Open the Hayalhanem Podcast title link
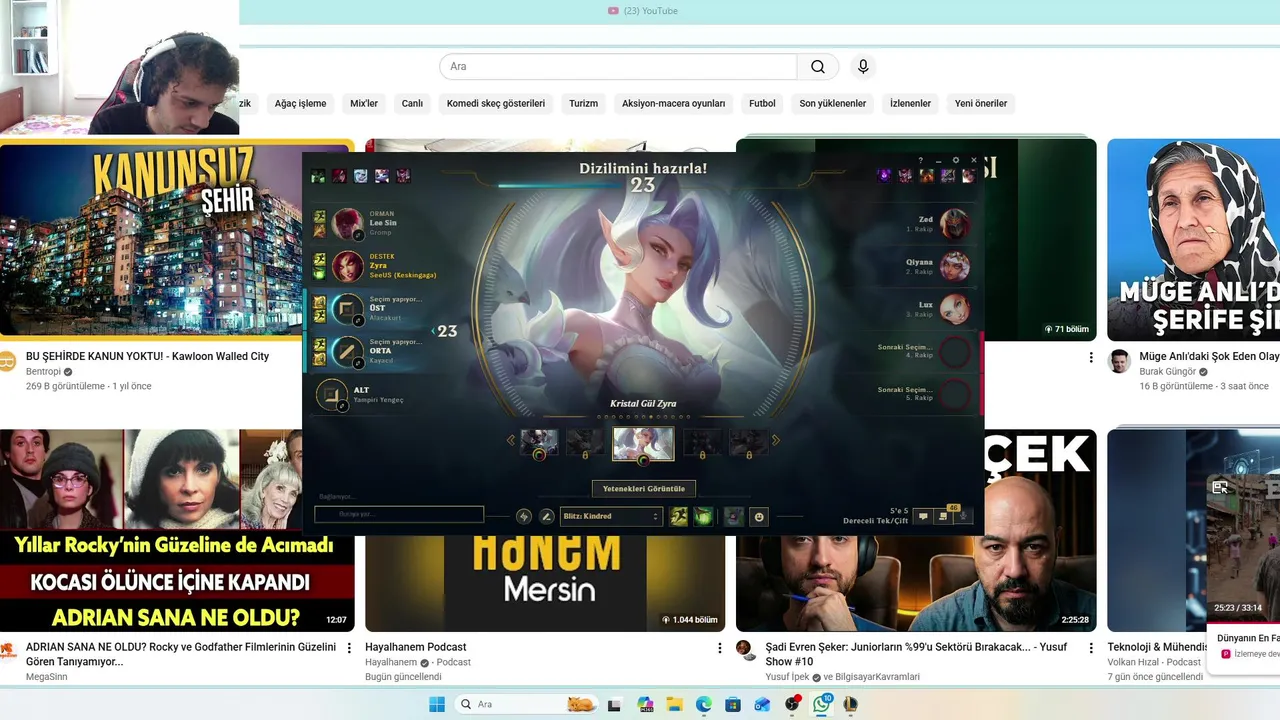 click(x=415, y=647)
